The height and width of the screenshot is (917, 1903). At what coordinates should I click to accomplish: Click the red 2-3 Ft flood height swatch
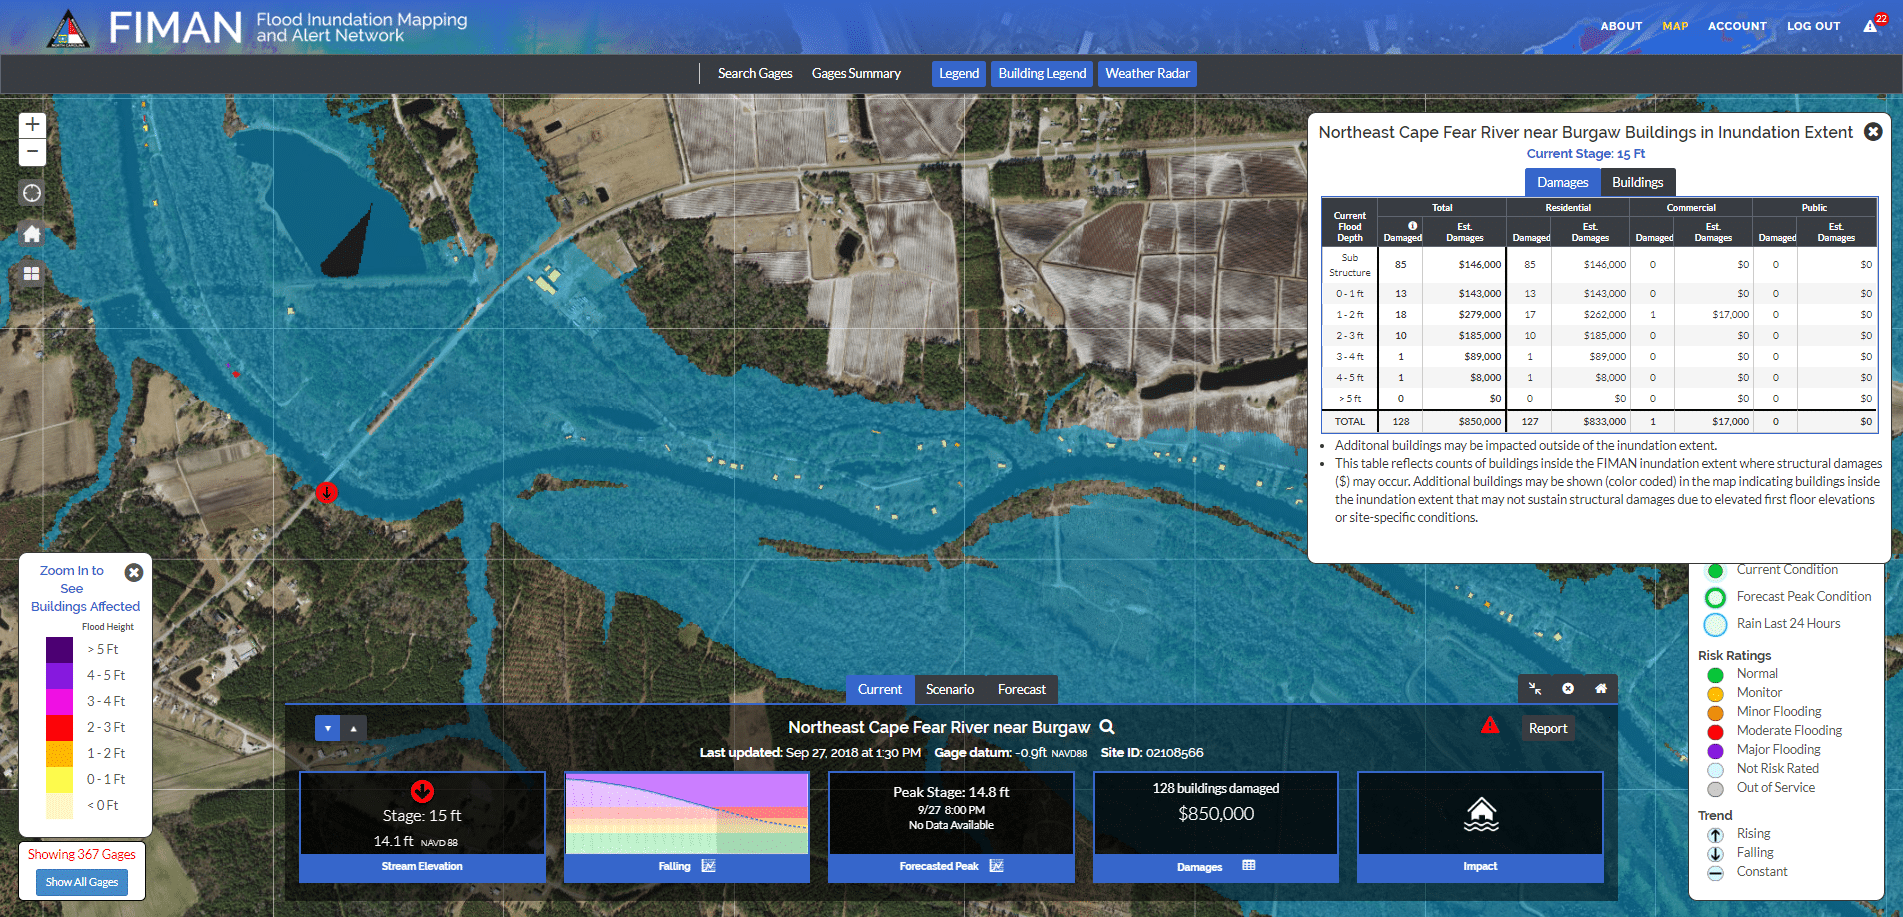click(60, 727)
